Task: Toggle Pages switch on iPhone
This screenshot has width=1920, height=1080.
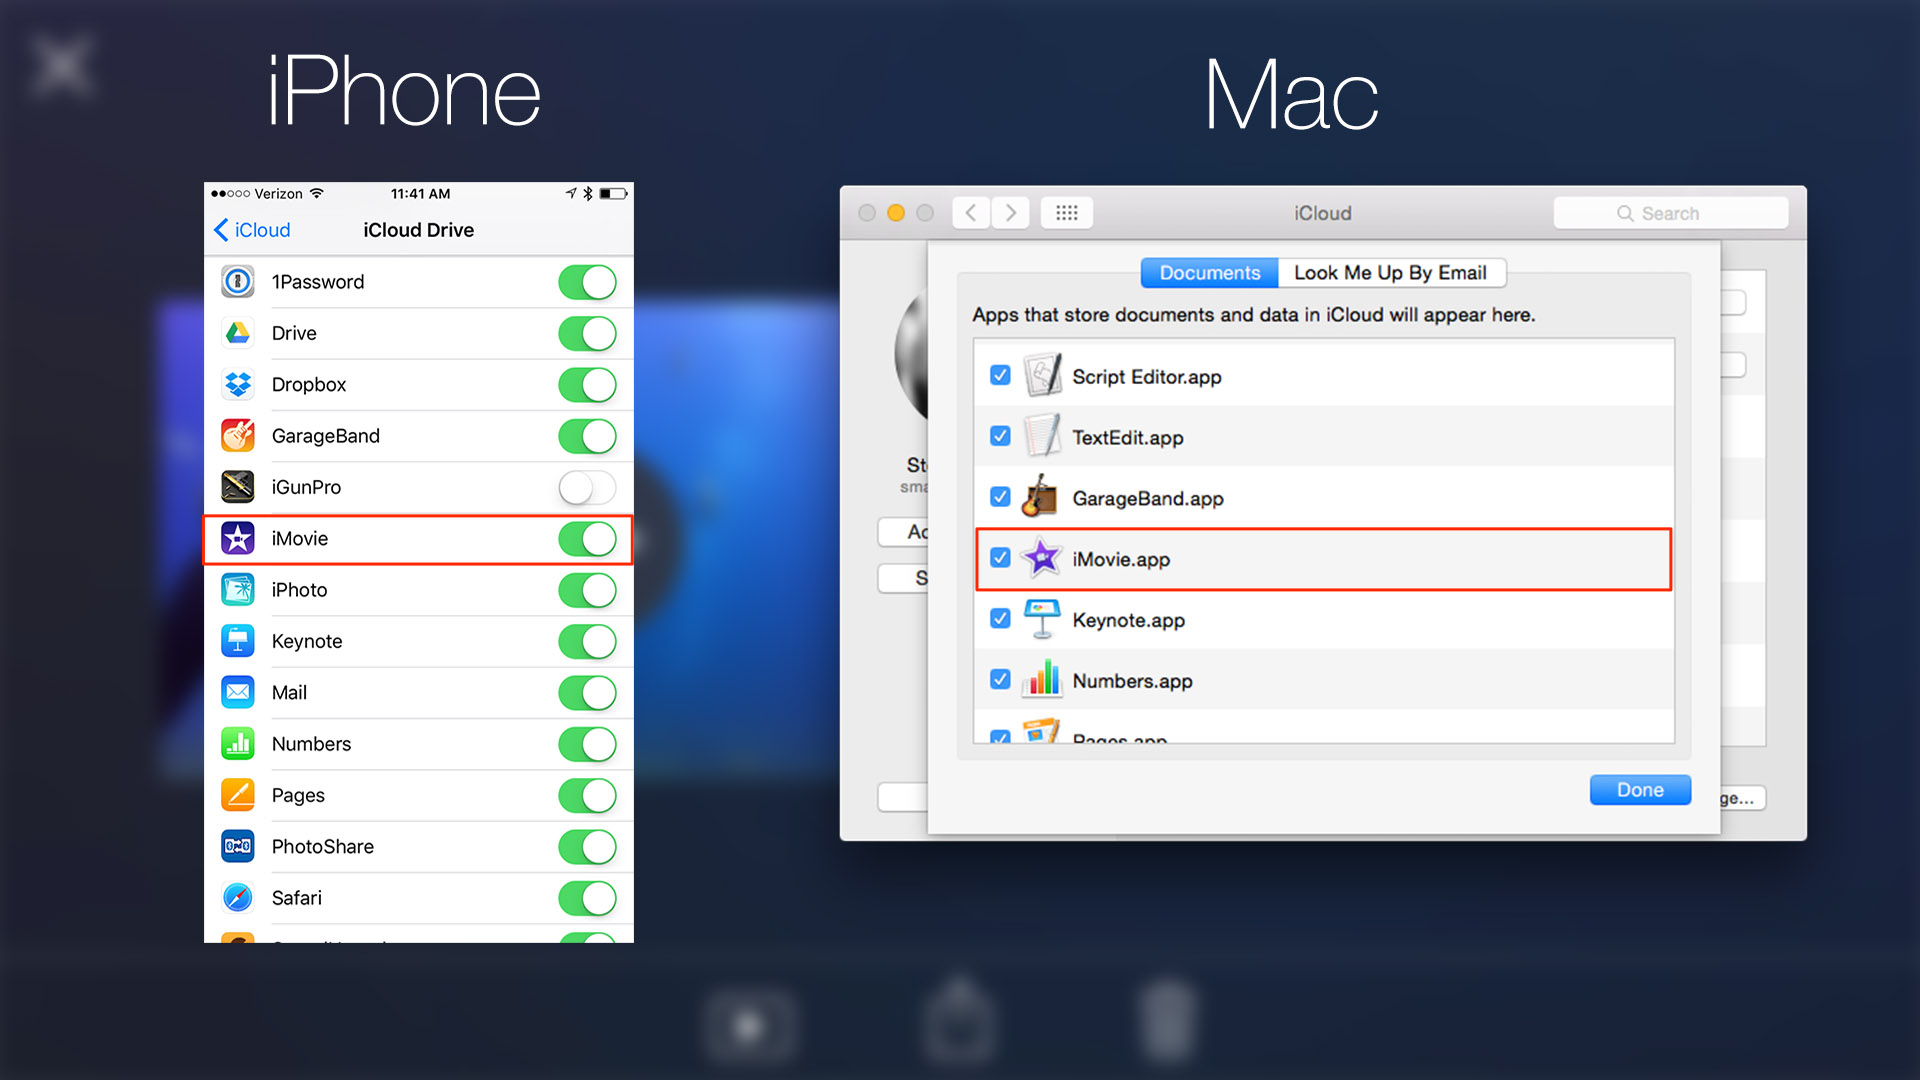Action: point(588,795)
